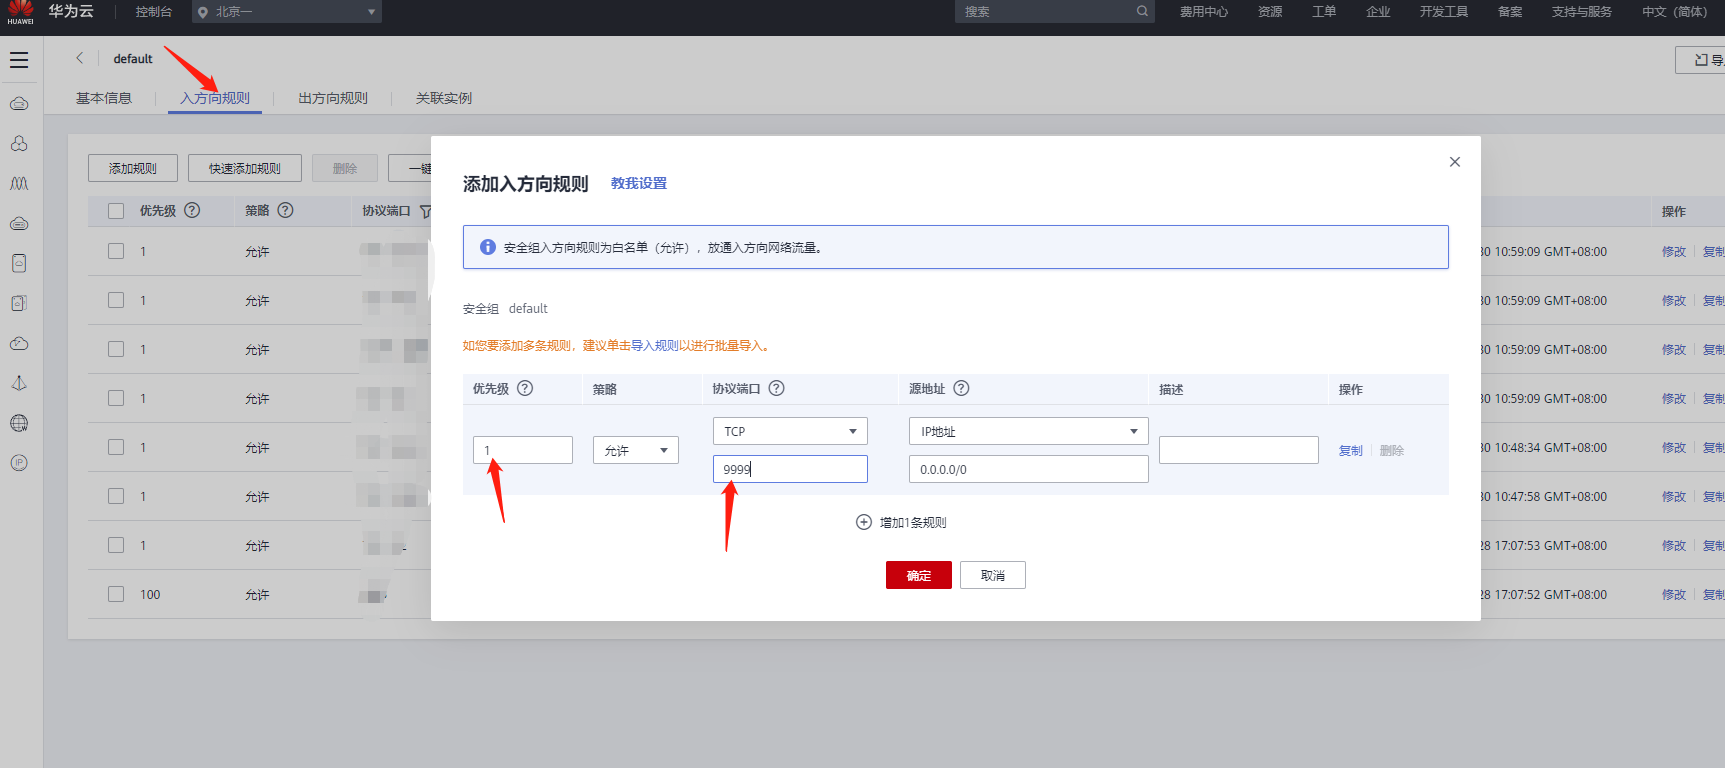
Task: Open the developer tools menu
Action: coord(1444,12)
